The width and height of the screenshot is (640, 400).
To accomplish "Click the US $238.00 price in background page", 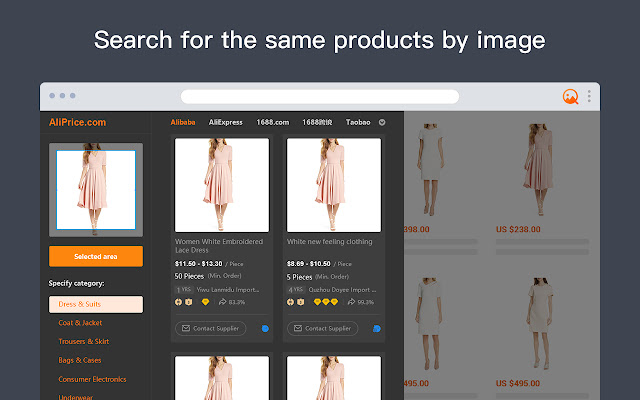I will click(518, 229).
